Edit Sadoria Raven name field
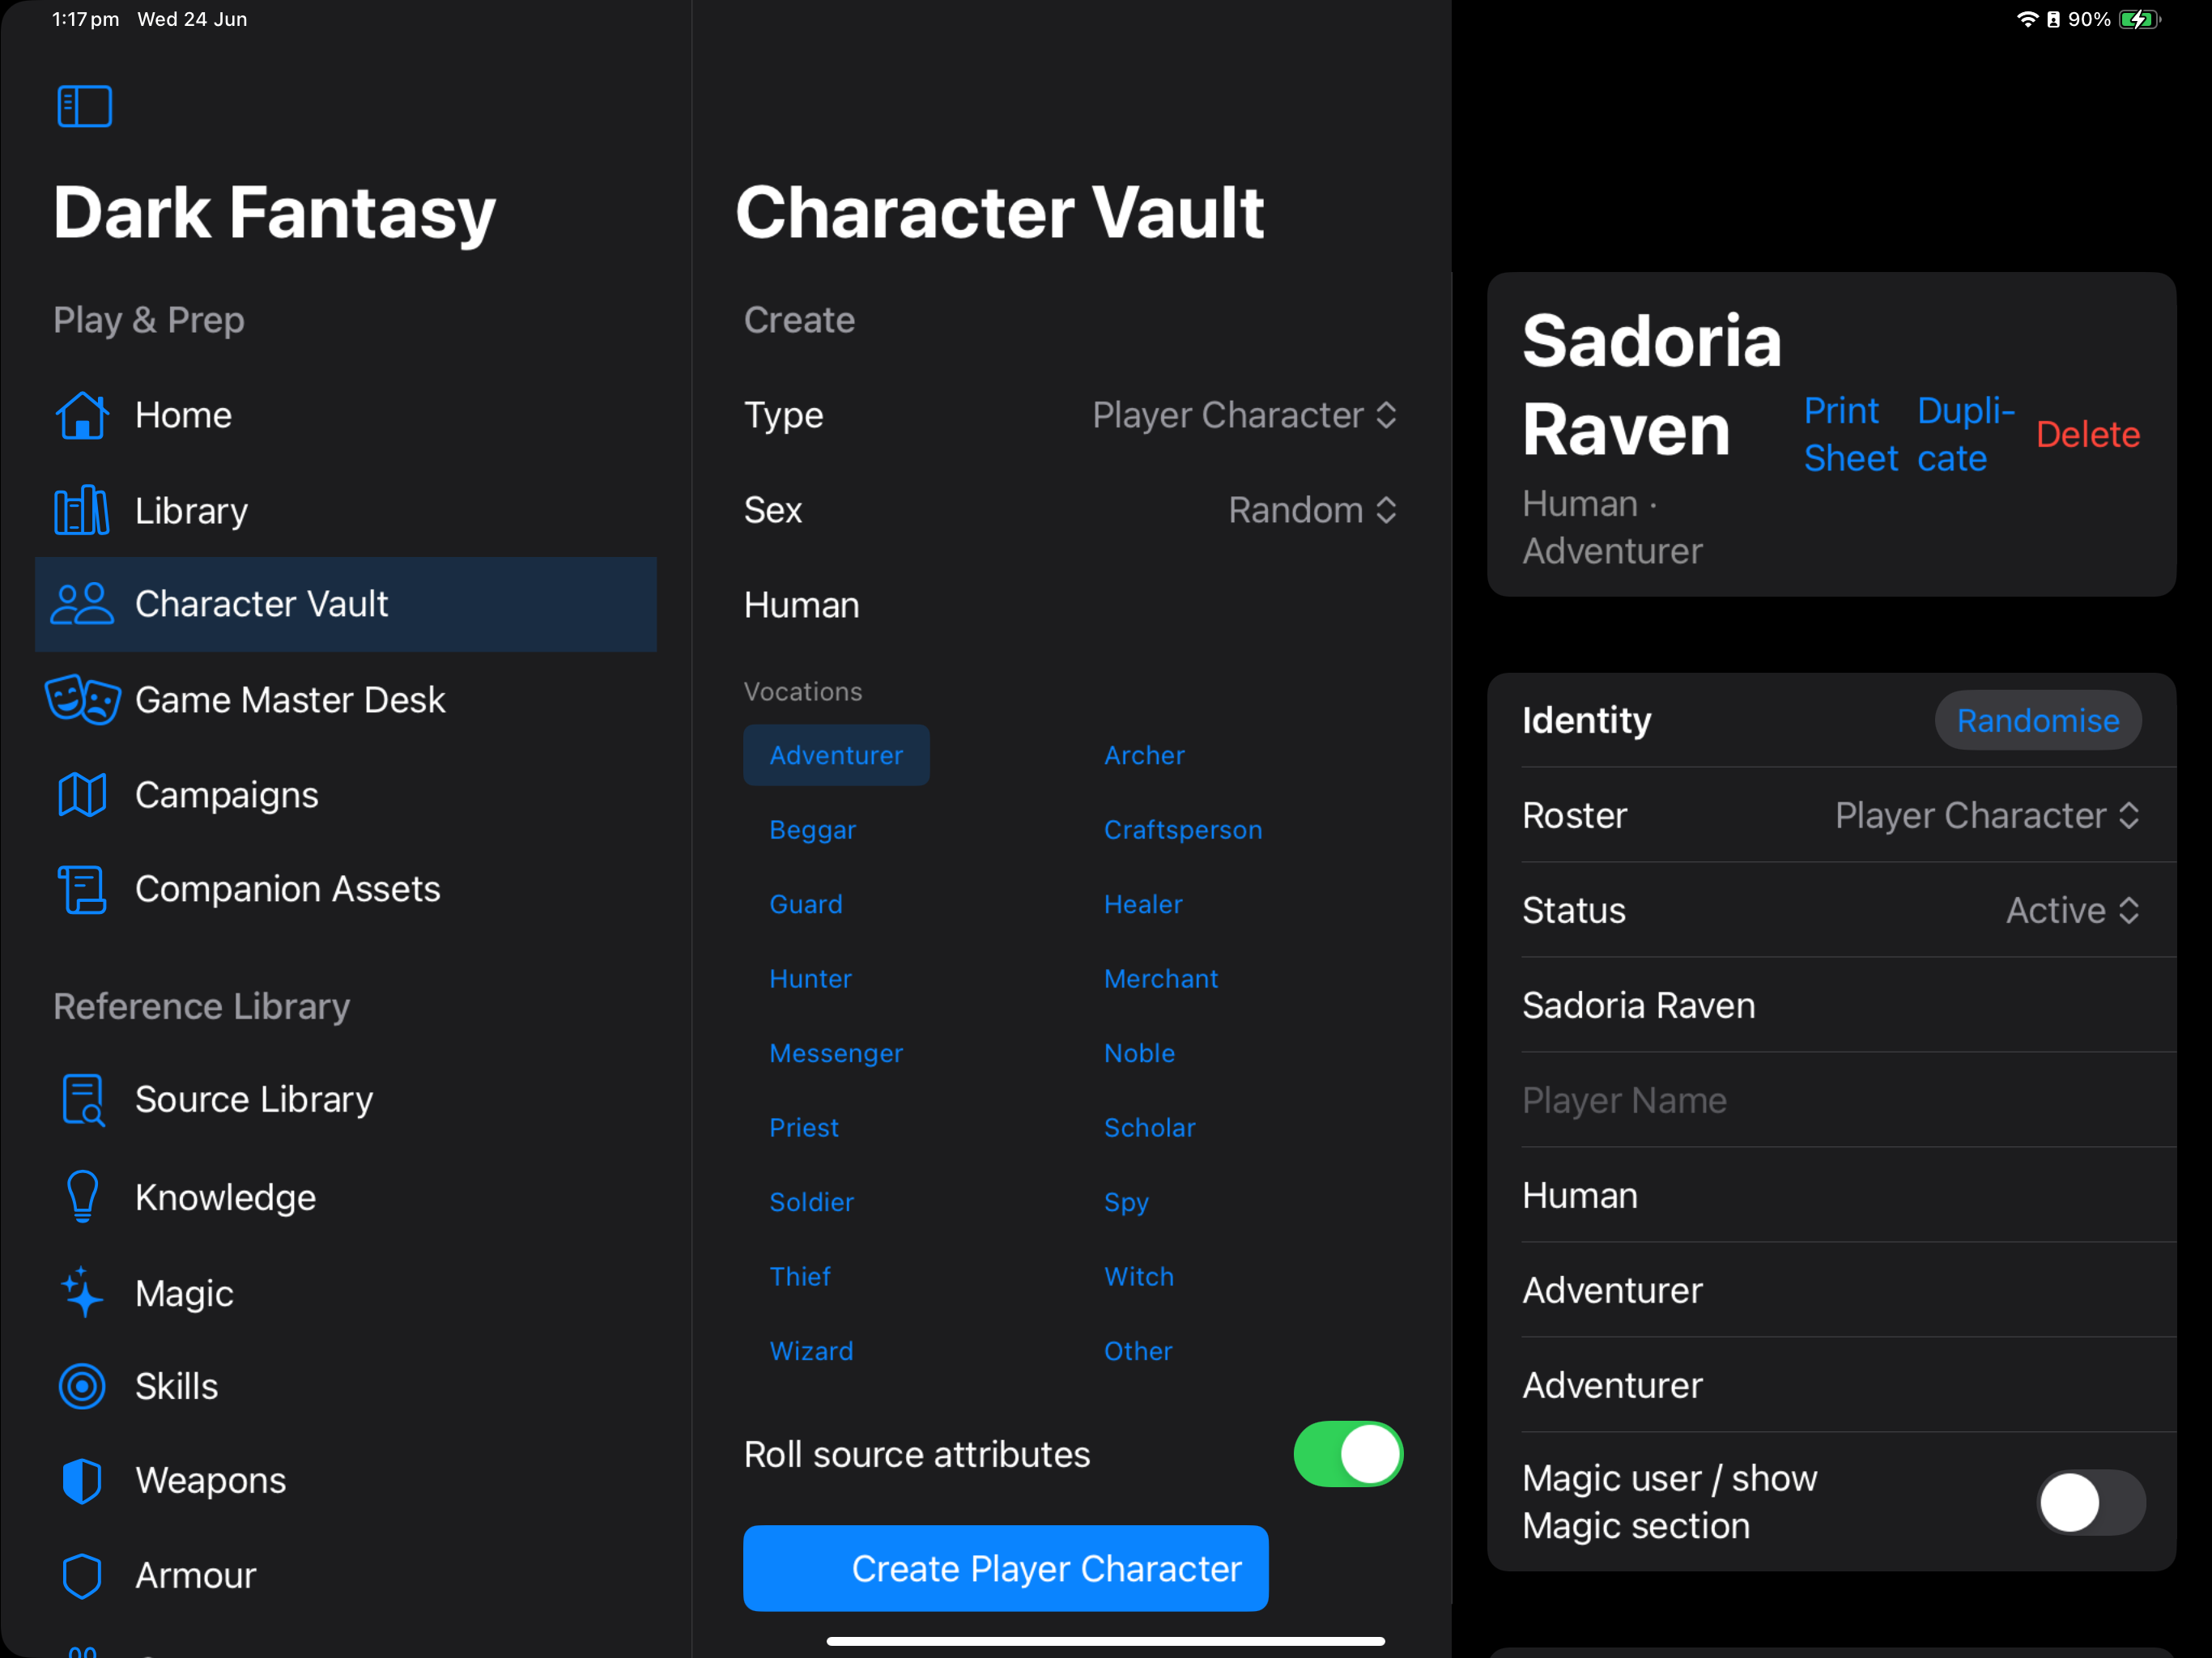The image size is (2212, 1658). click(x=1831, y=1005)
